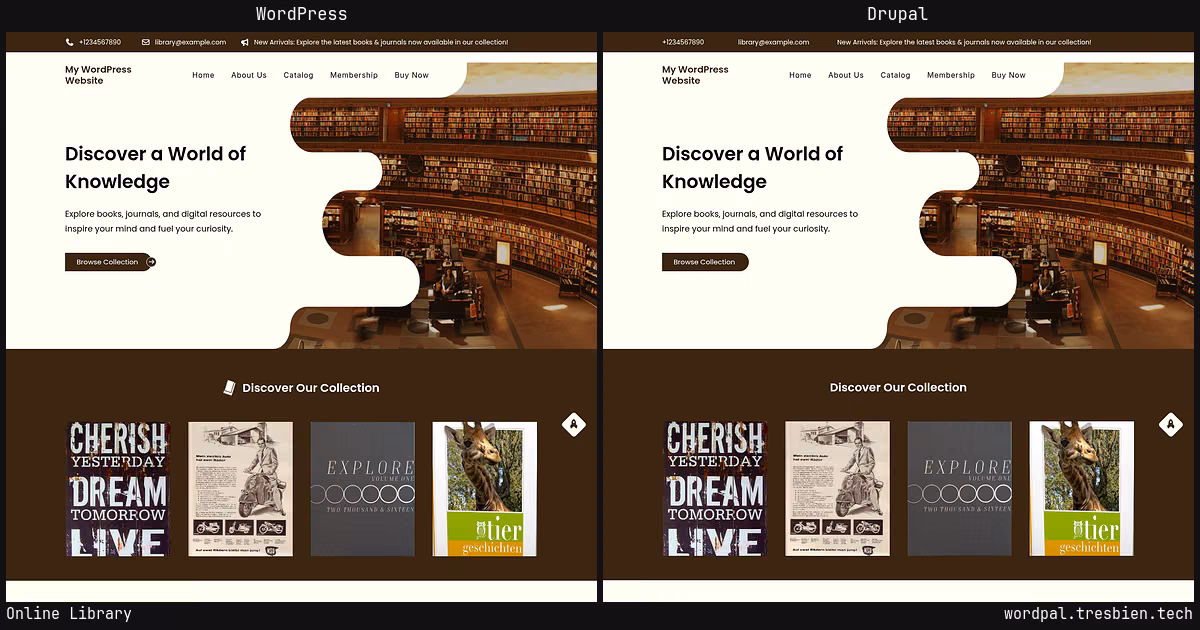This screenshot has height=630, width=1200.
Task: Click Discover a World of Knowledge heading in Drupal
Action: (x=752, y=167)
